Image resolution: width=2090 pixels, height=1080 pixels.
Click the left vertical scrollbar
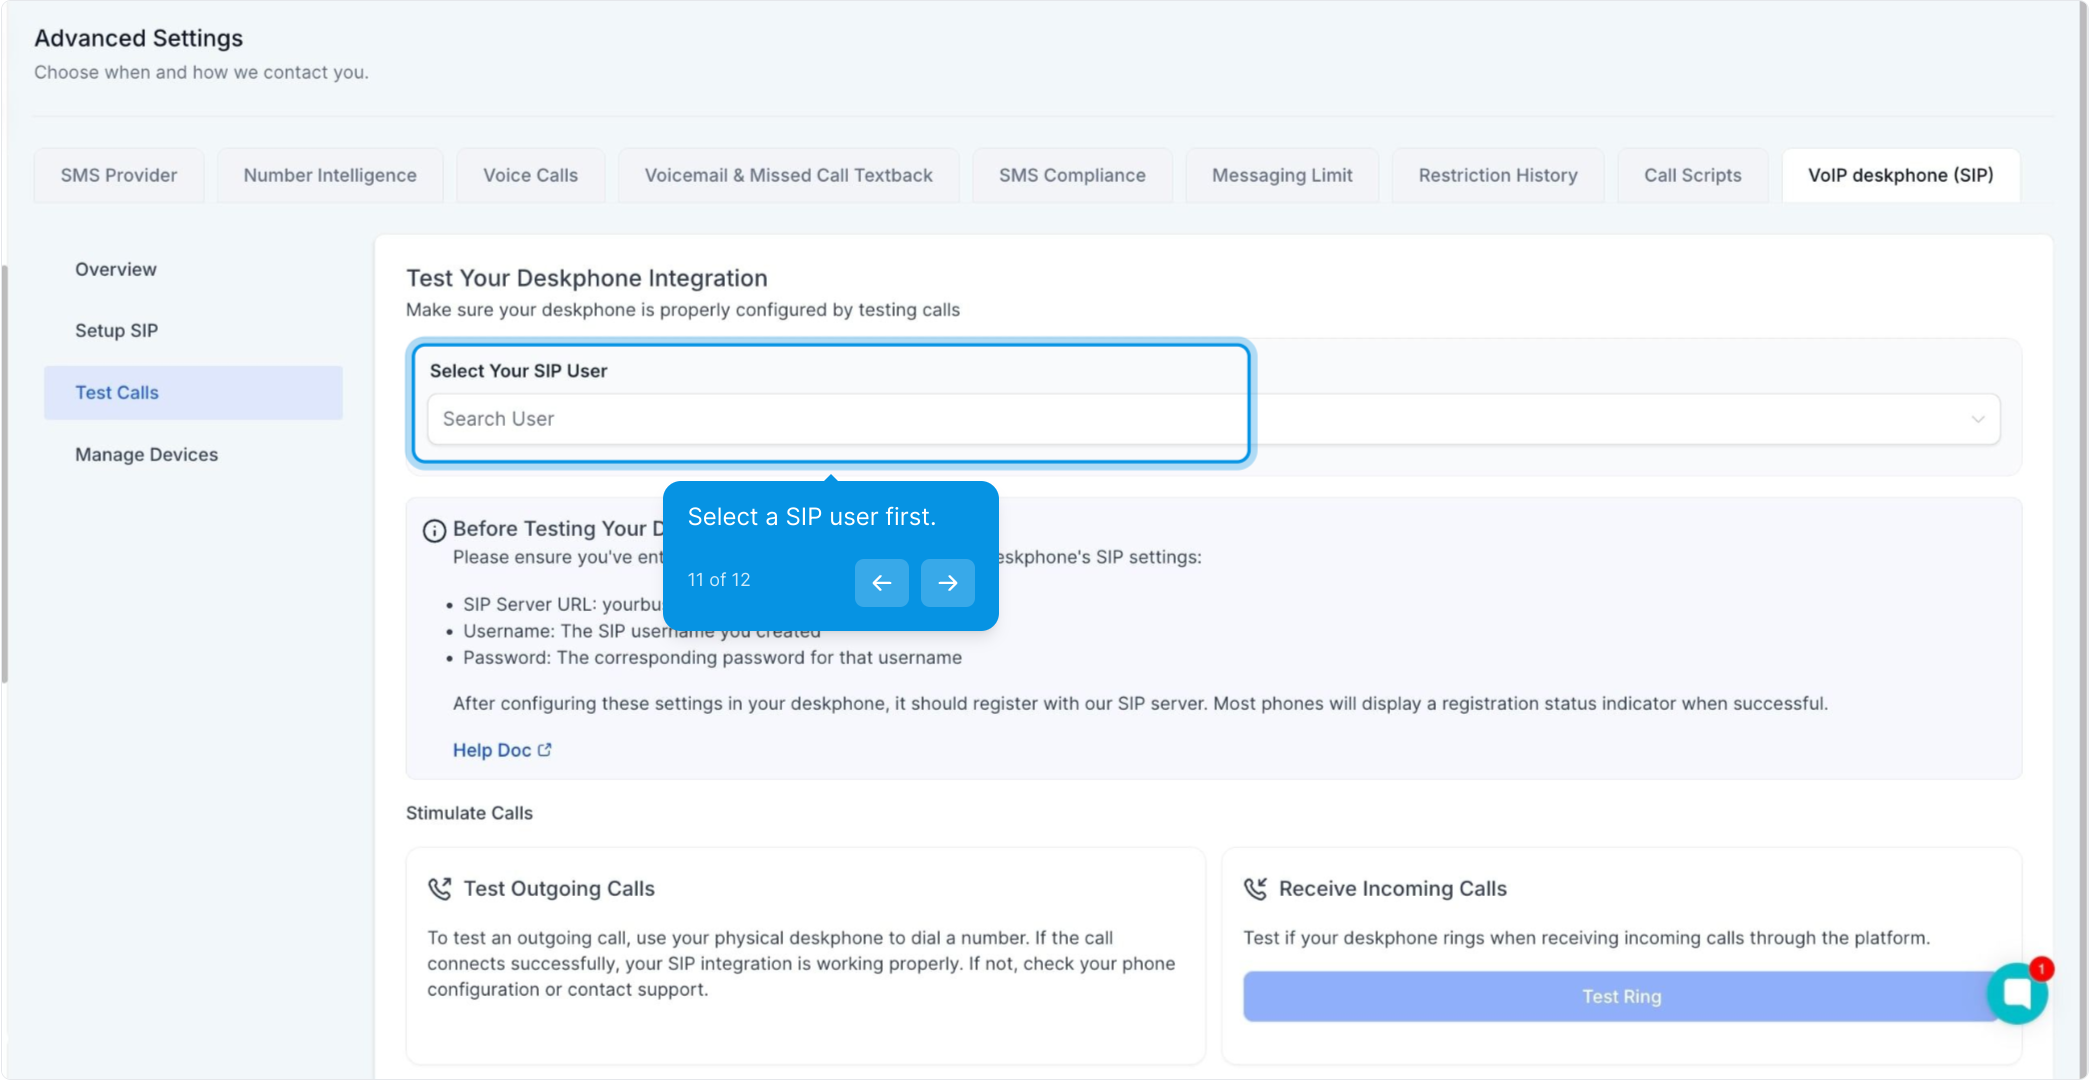(x=5, y=475)
